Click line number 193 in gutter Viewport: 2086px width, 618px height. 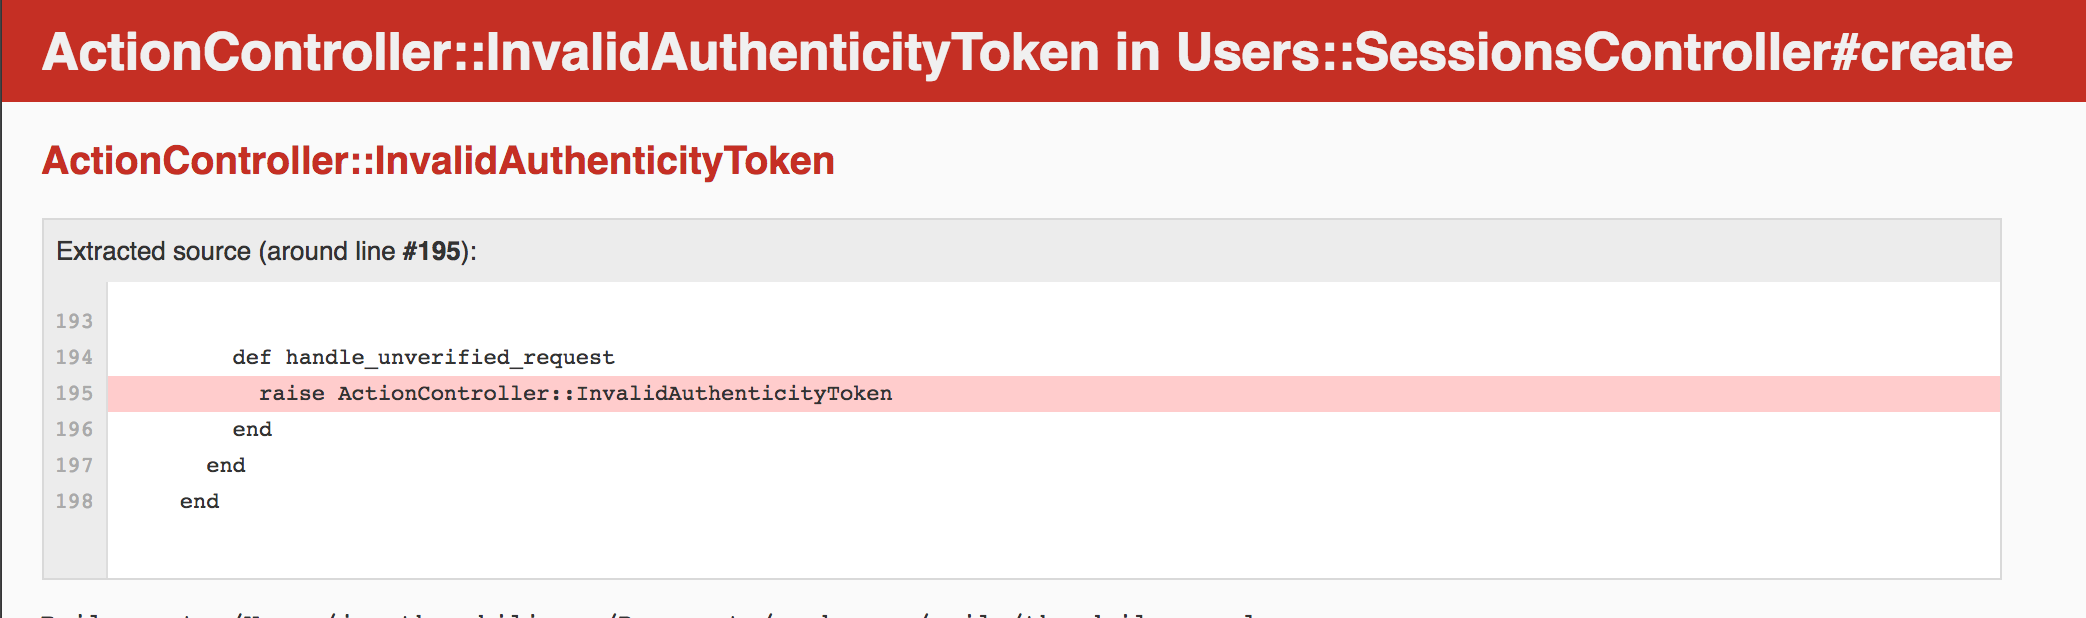(74, 321)
